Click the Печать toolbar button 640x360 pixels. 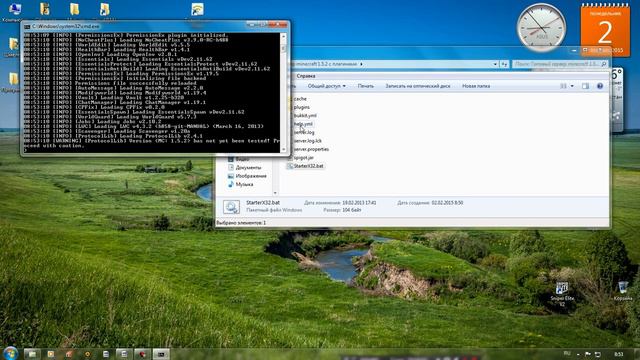[x=366, y=86]
